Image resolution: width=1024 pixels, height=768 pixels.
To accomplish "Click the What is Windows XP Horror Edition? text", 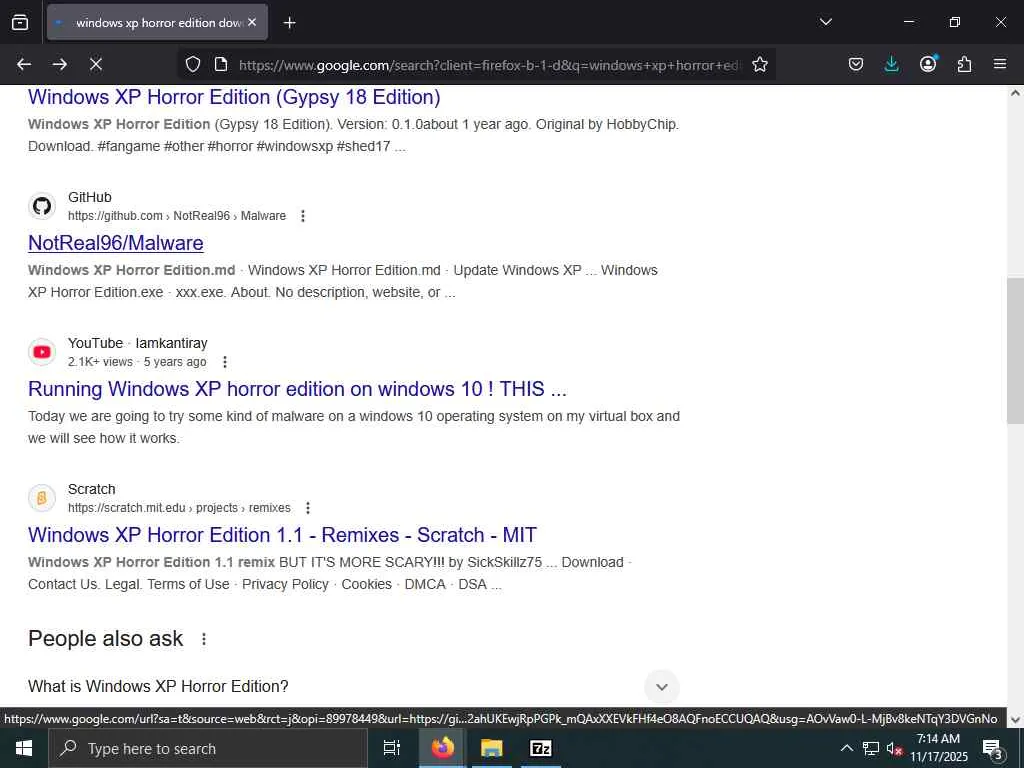I will point(158,686).
